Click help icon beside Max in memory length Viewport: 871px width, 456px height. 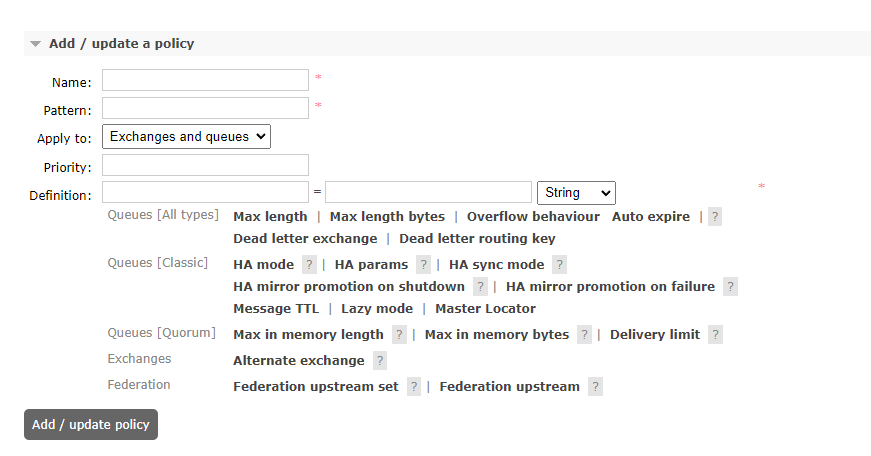point(399,335)
